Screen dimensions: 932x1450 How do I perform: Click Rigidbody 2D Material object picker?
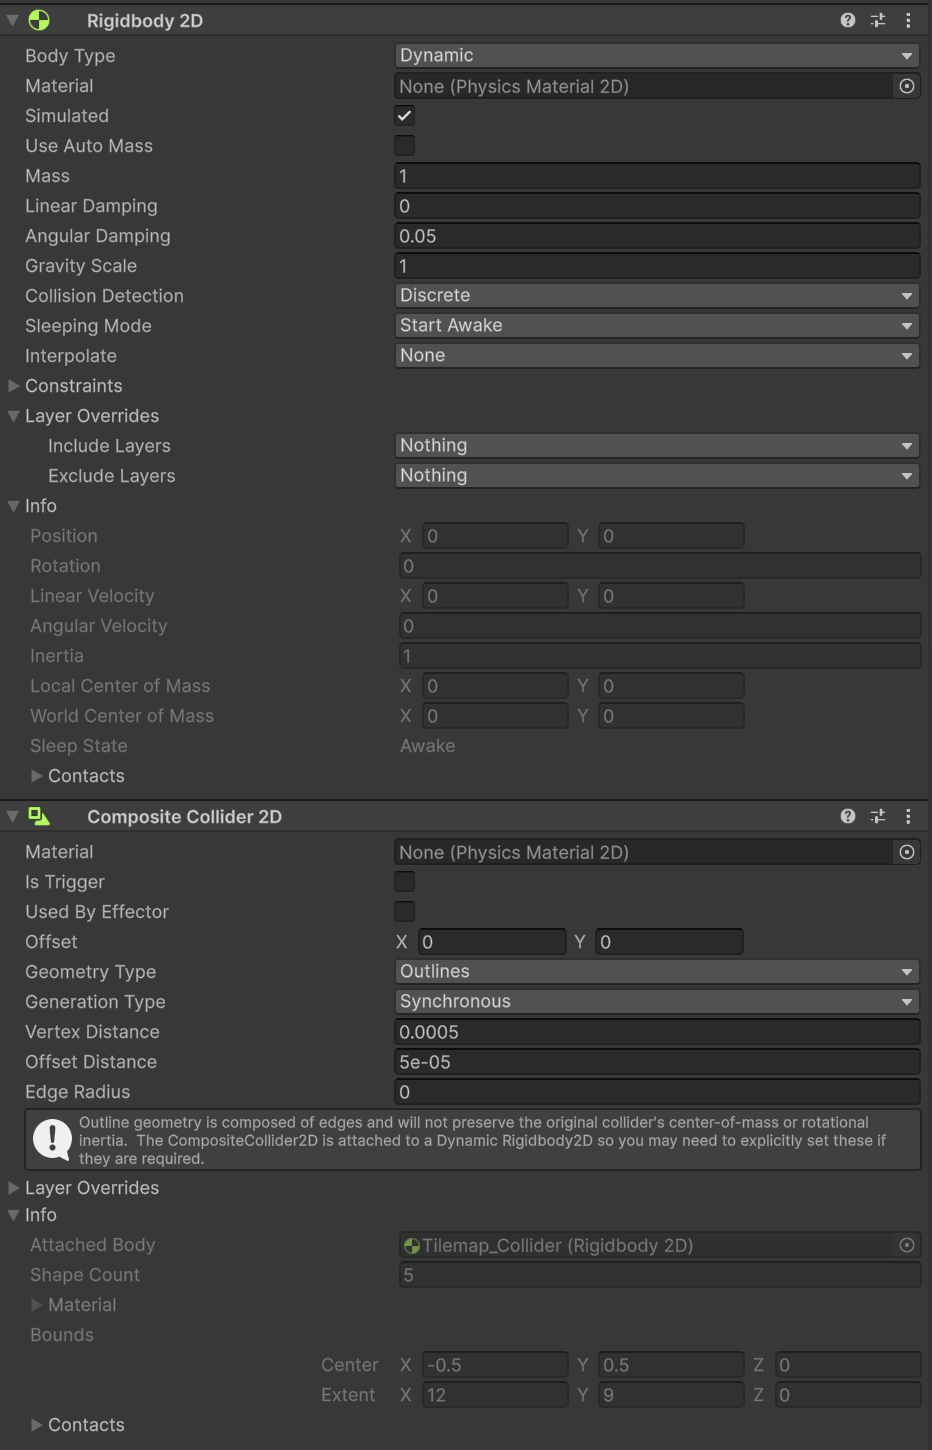click(906, 86)
